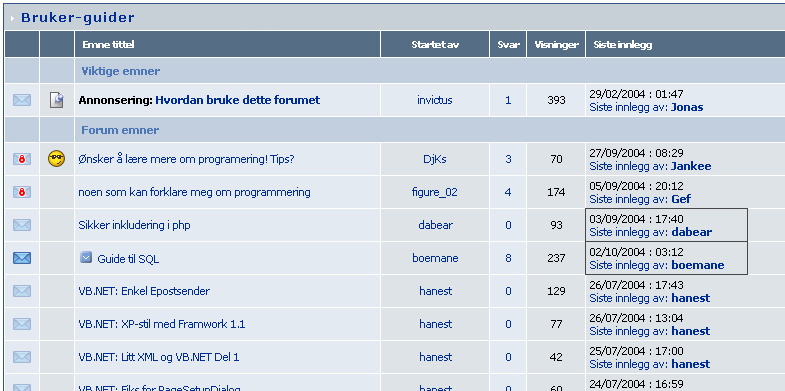Click view count 393
This screenshot has height=391, width=785.
click(x=556, y=100)
